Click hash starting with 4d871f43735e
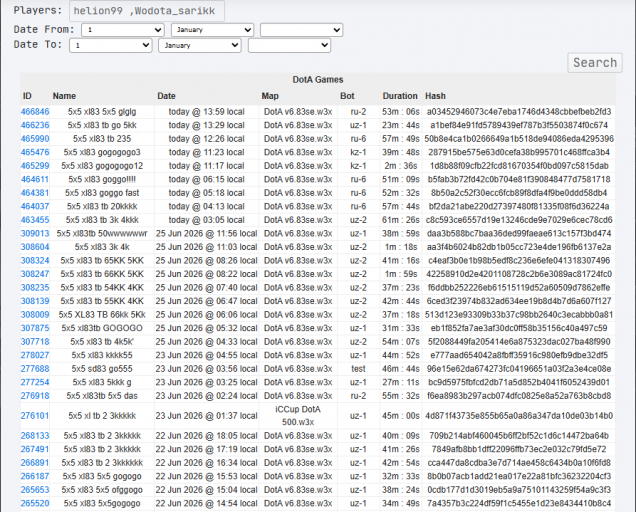 click(519, 416)
